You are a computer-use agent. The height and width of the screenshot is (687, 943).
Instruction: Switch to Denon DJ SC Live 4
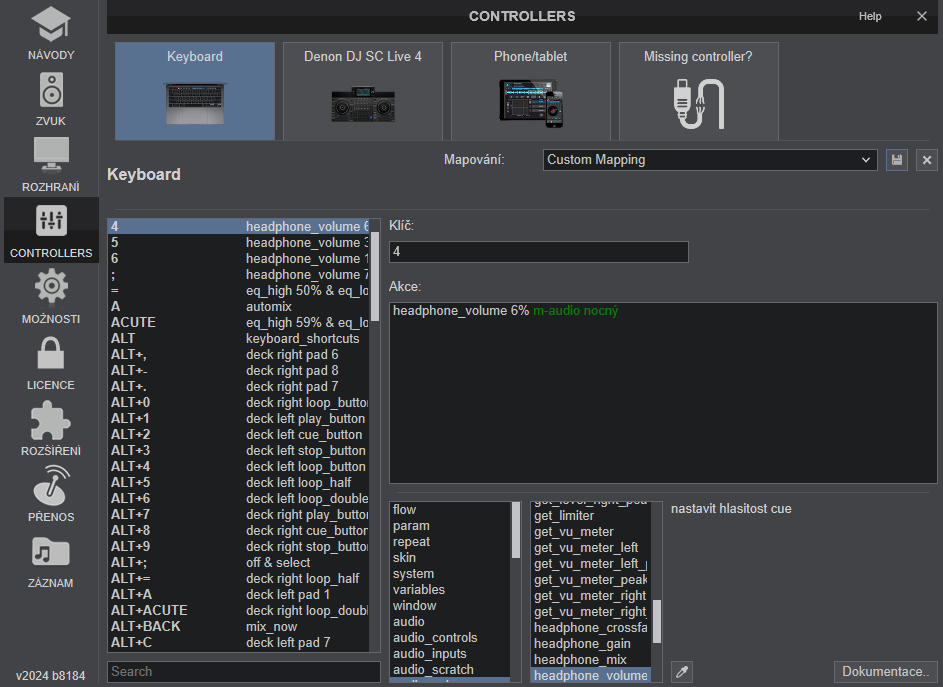tap(363, 91)
